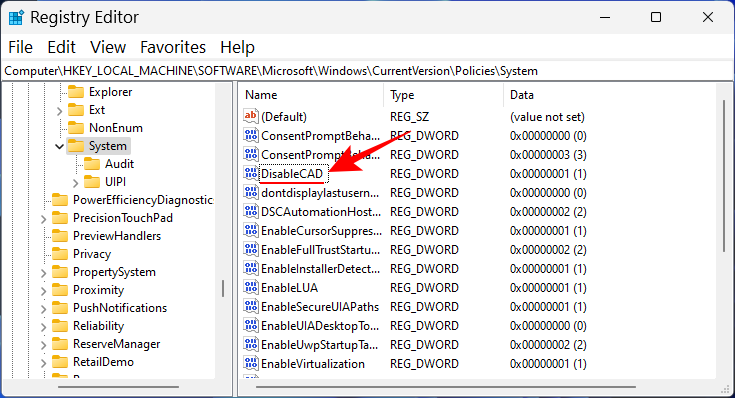Open the Help menu
Image resolution: width=735 pixels, height=398 pixels.
coord(238,47)
